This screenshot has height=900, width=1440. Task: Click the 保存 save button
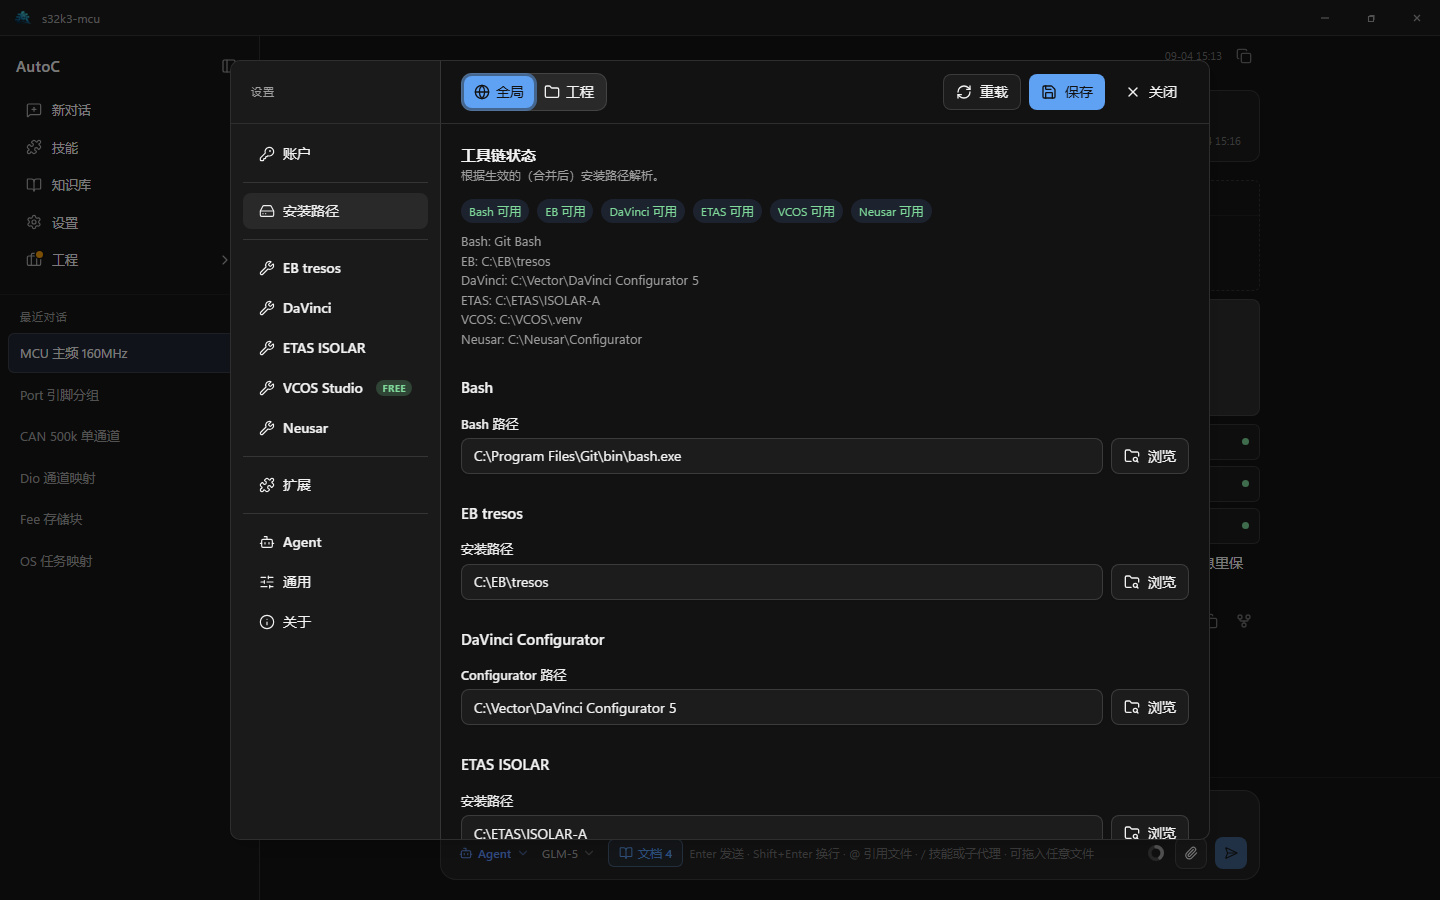tap(1067, 92)
